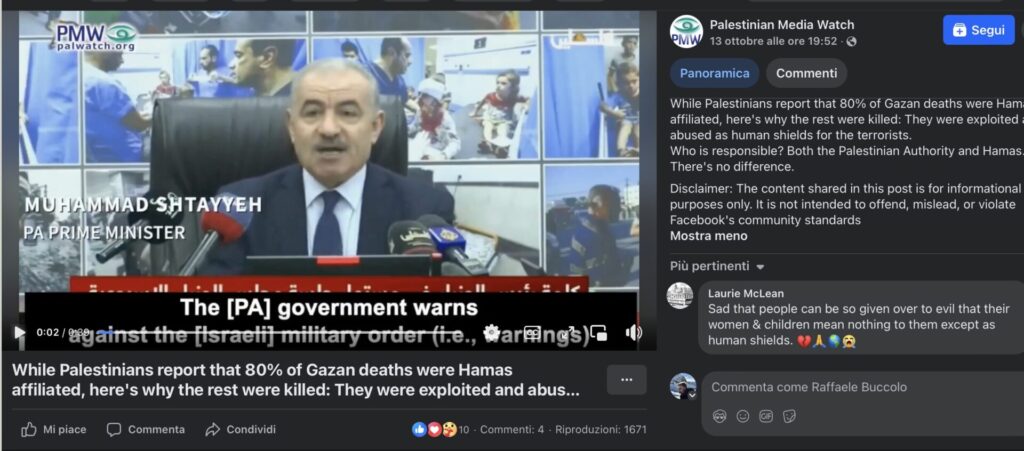Play the video with the play button

click(19, 333)
